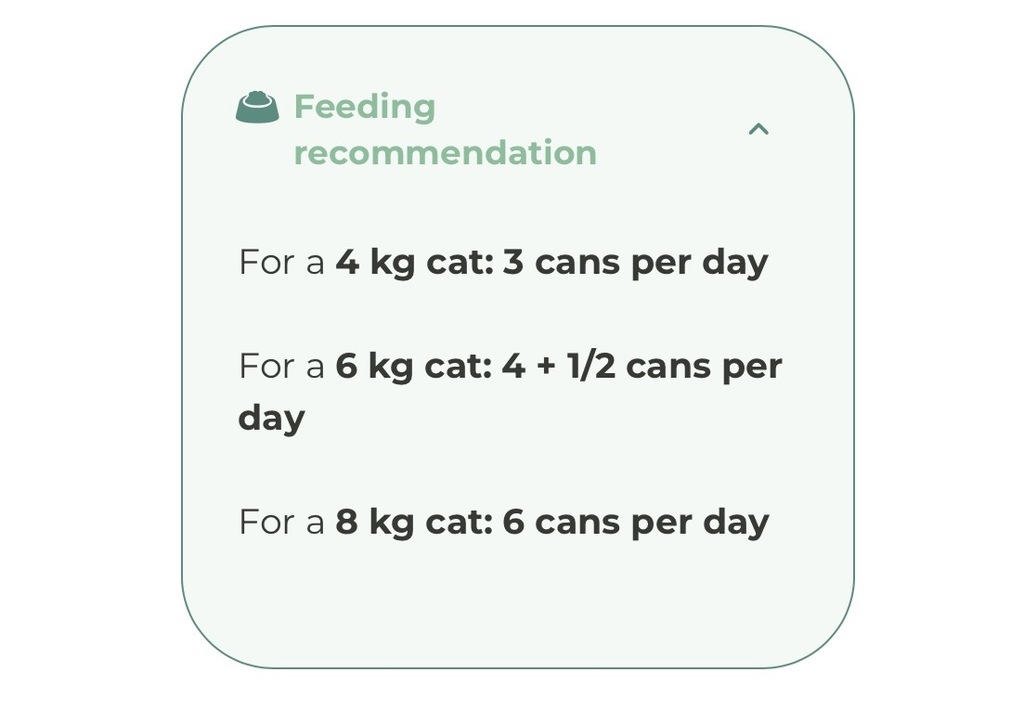Click the "1/2" fraction in the 6 kg line
Image resolution: width=1024 pixels, height=711 pixels.
click(x=590, y=367)
